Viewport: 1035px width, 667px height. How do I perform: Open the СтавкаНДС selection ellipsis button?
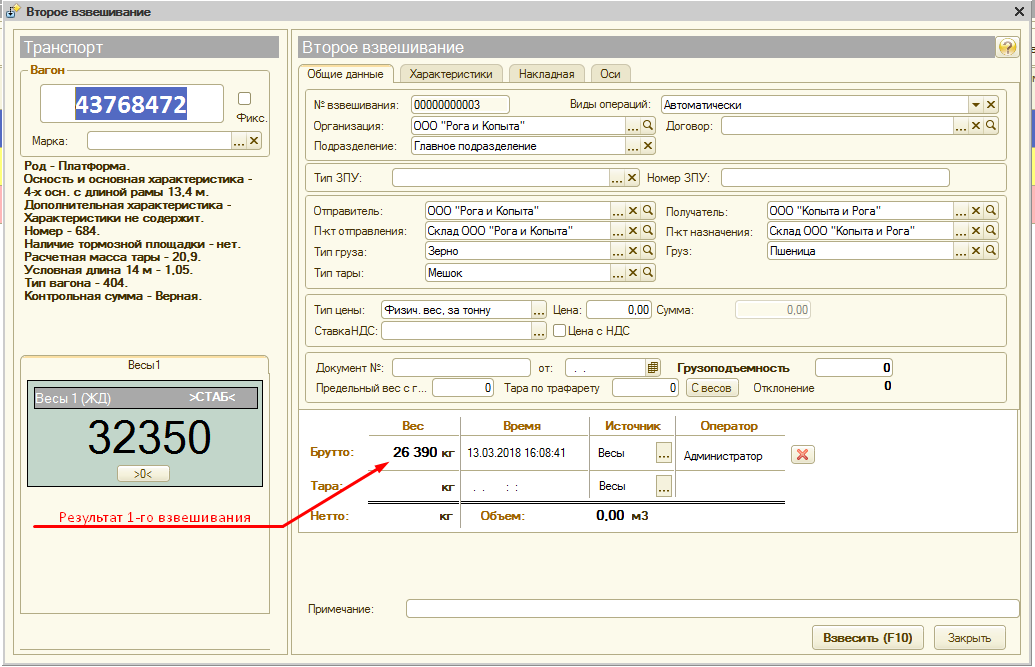[x=539, y=330]
